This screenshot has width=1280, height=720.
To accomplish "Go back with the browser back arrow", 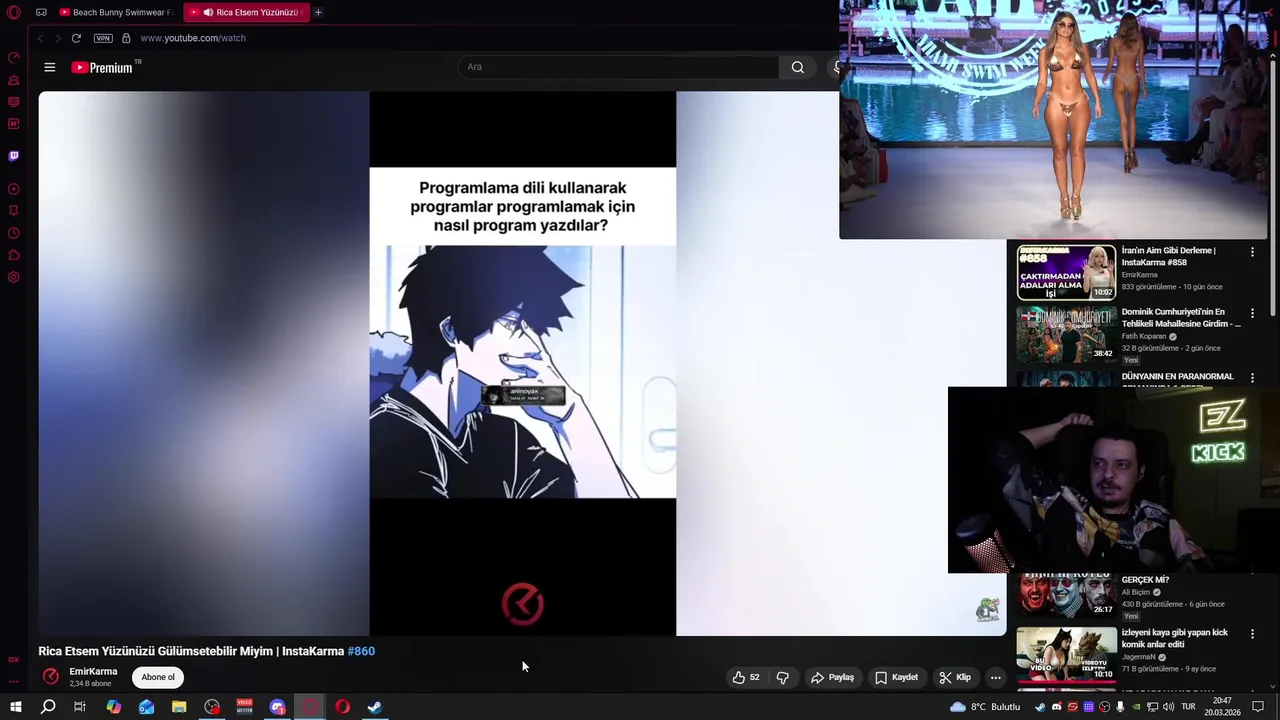I will tap(40, 38).
